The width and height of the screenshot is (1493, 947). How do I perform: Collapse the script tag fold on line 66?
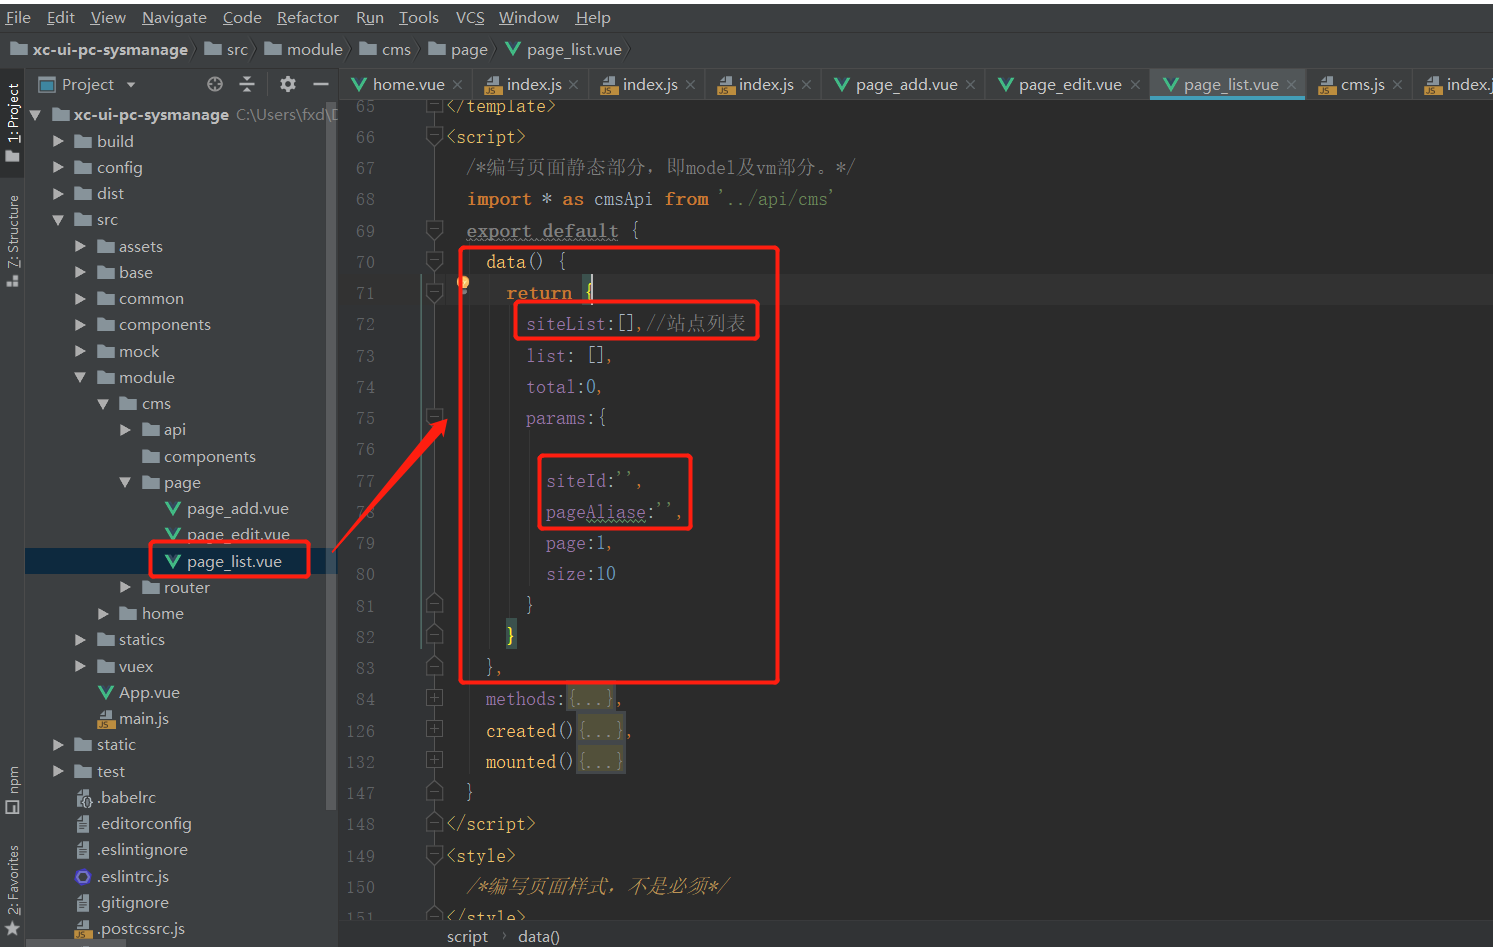point(434,135)
